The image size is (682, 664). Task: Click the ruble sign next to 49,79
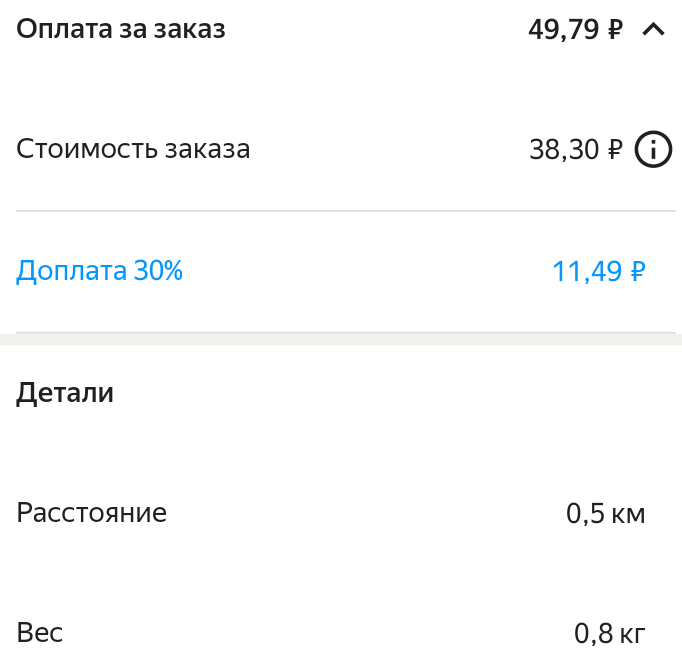pos(615,30)
